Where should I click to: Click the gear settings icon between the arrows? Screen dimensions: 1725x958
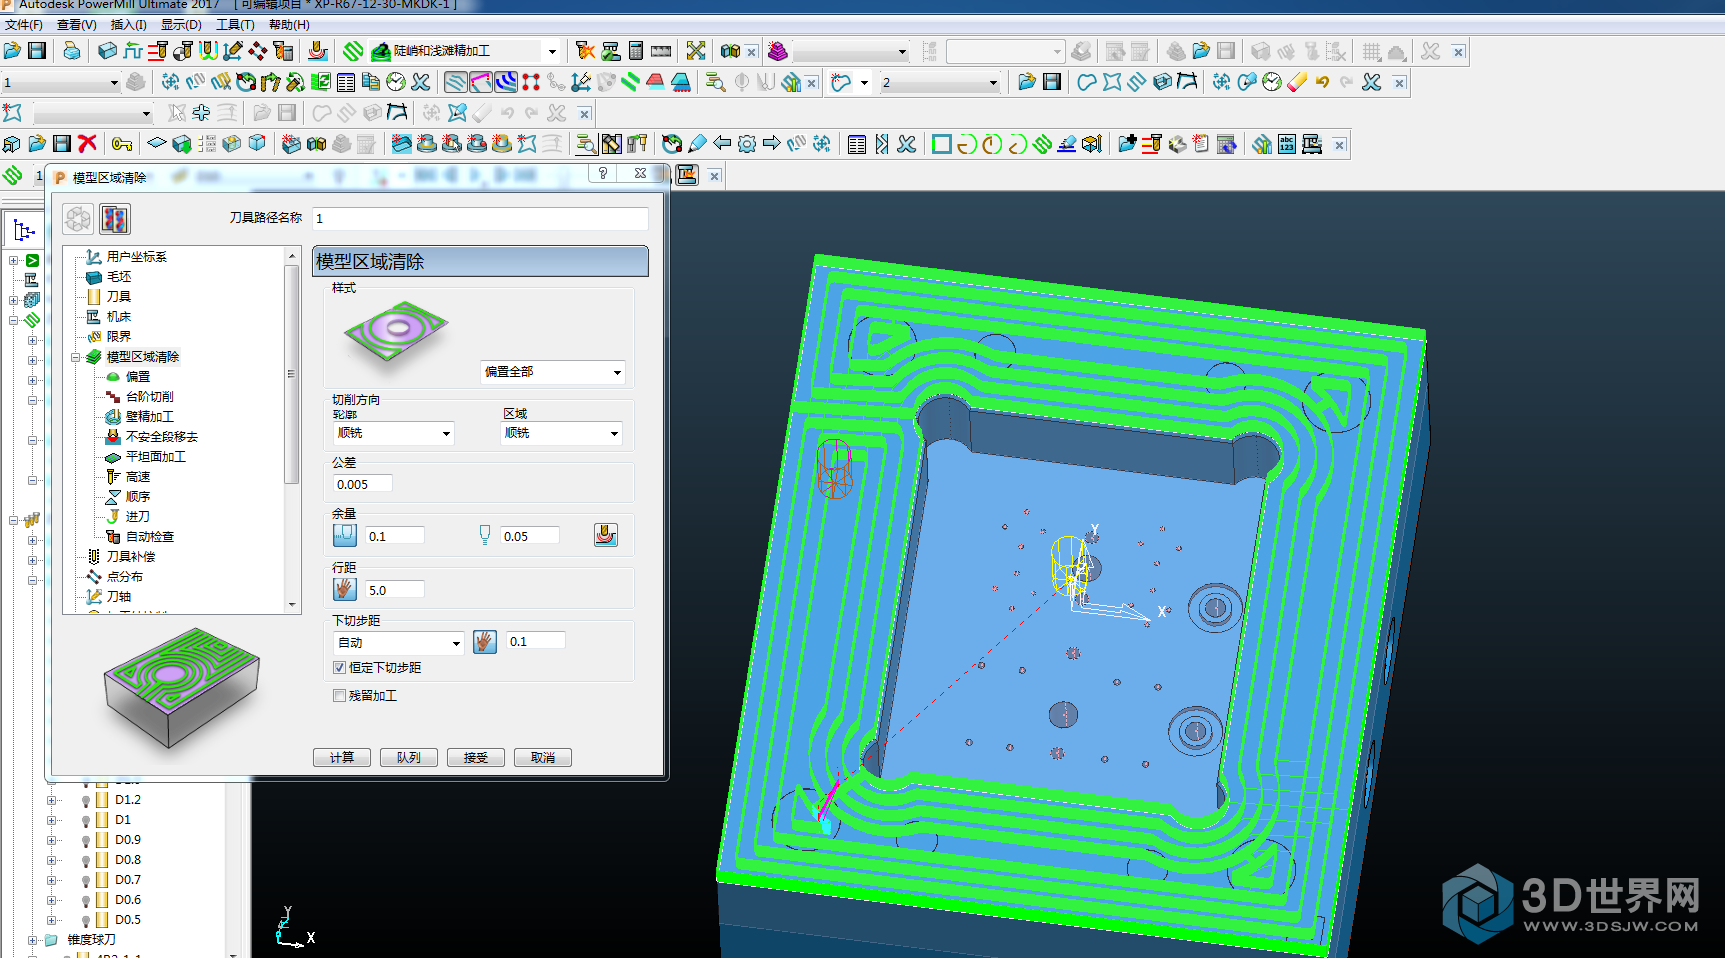click(747, 144)
